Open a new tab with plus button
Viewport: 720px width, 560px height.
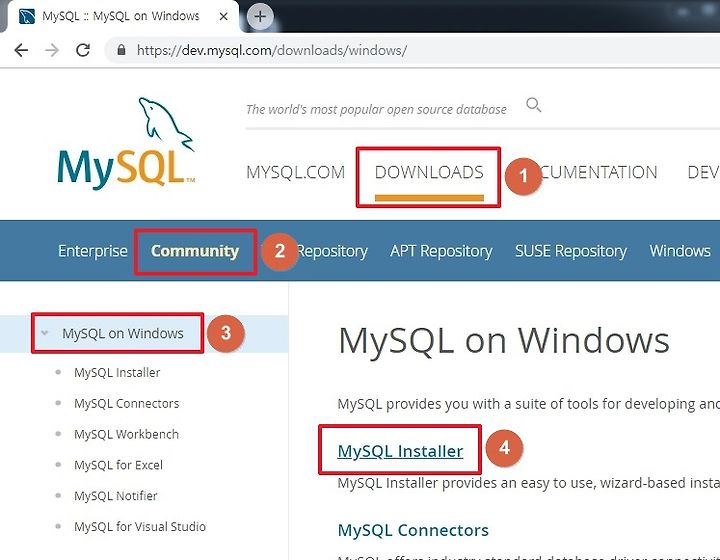click(x=260, y=17)
